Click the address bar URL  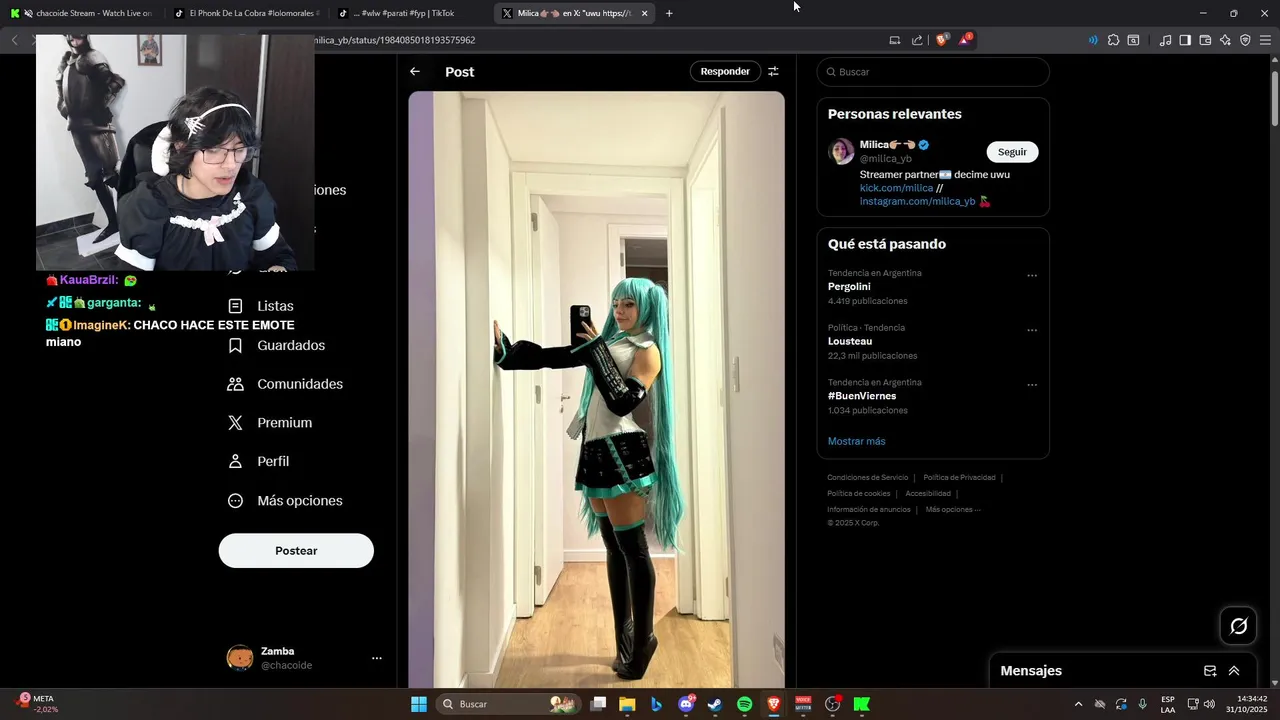396,40
